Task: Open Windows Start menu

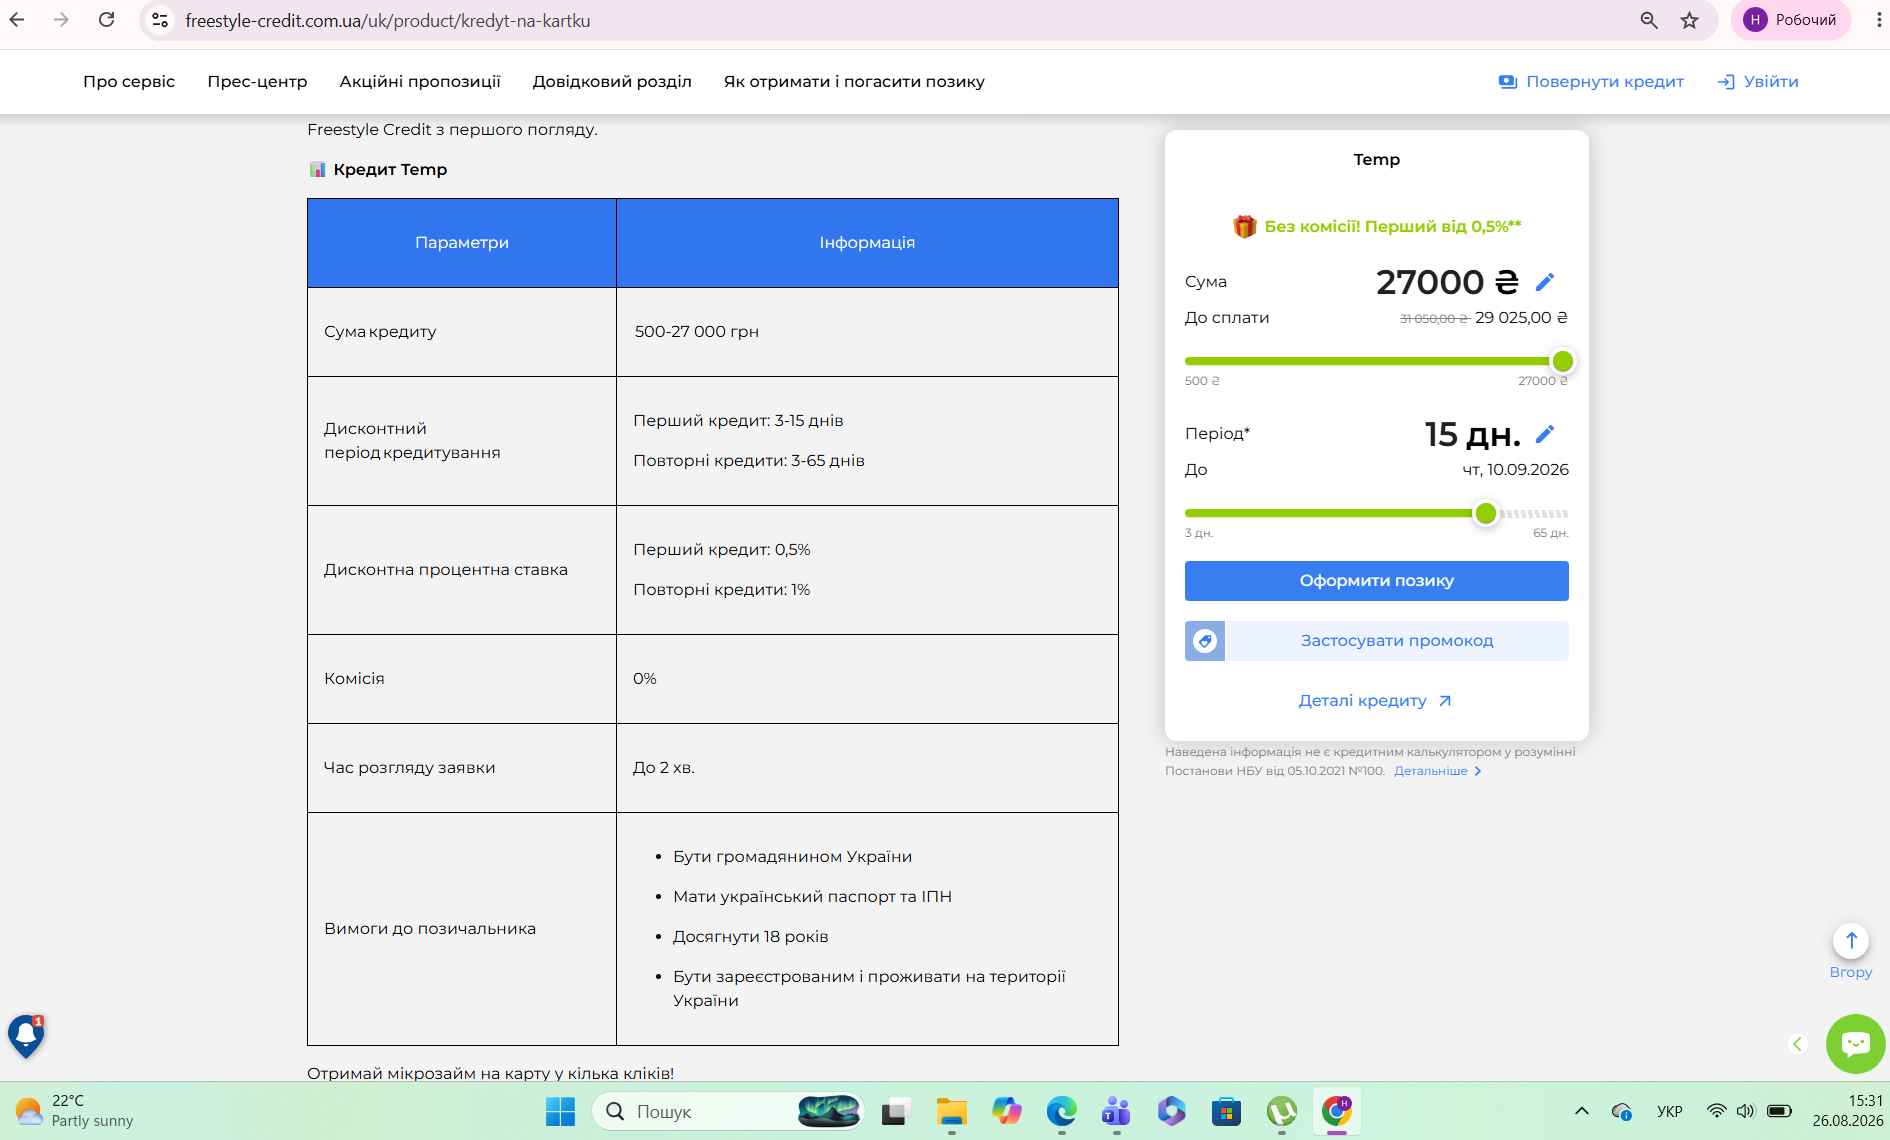Action: click(x=560, y=1111)
